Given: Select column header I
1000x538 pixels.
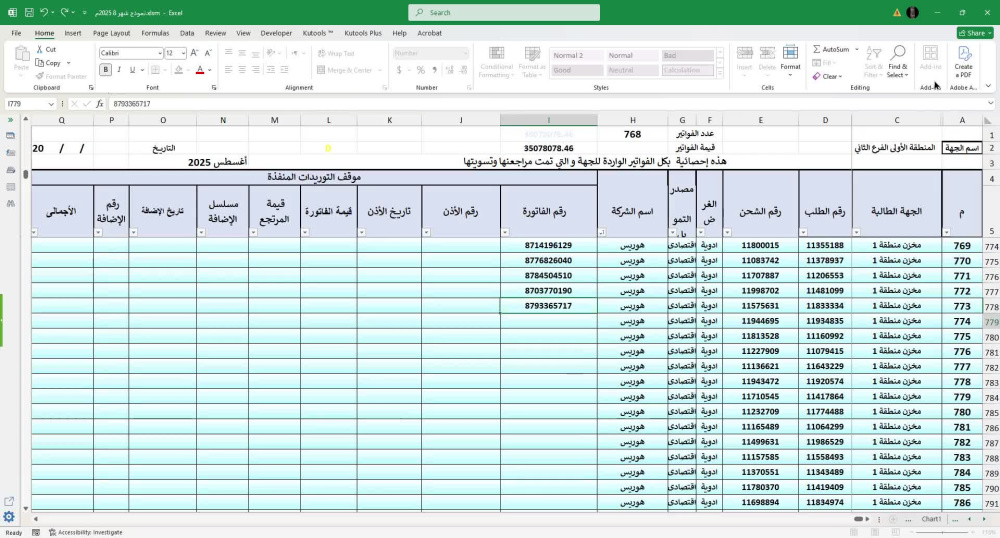Looking at the screenshot, I should tap(548, 120).
